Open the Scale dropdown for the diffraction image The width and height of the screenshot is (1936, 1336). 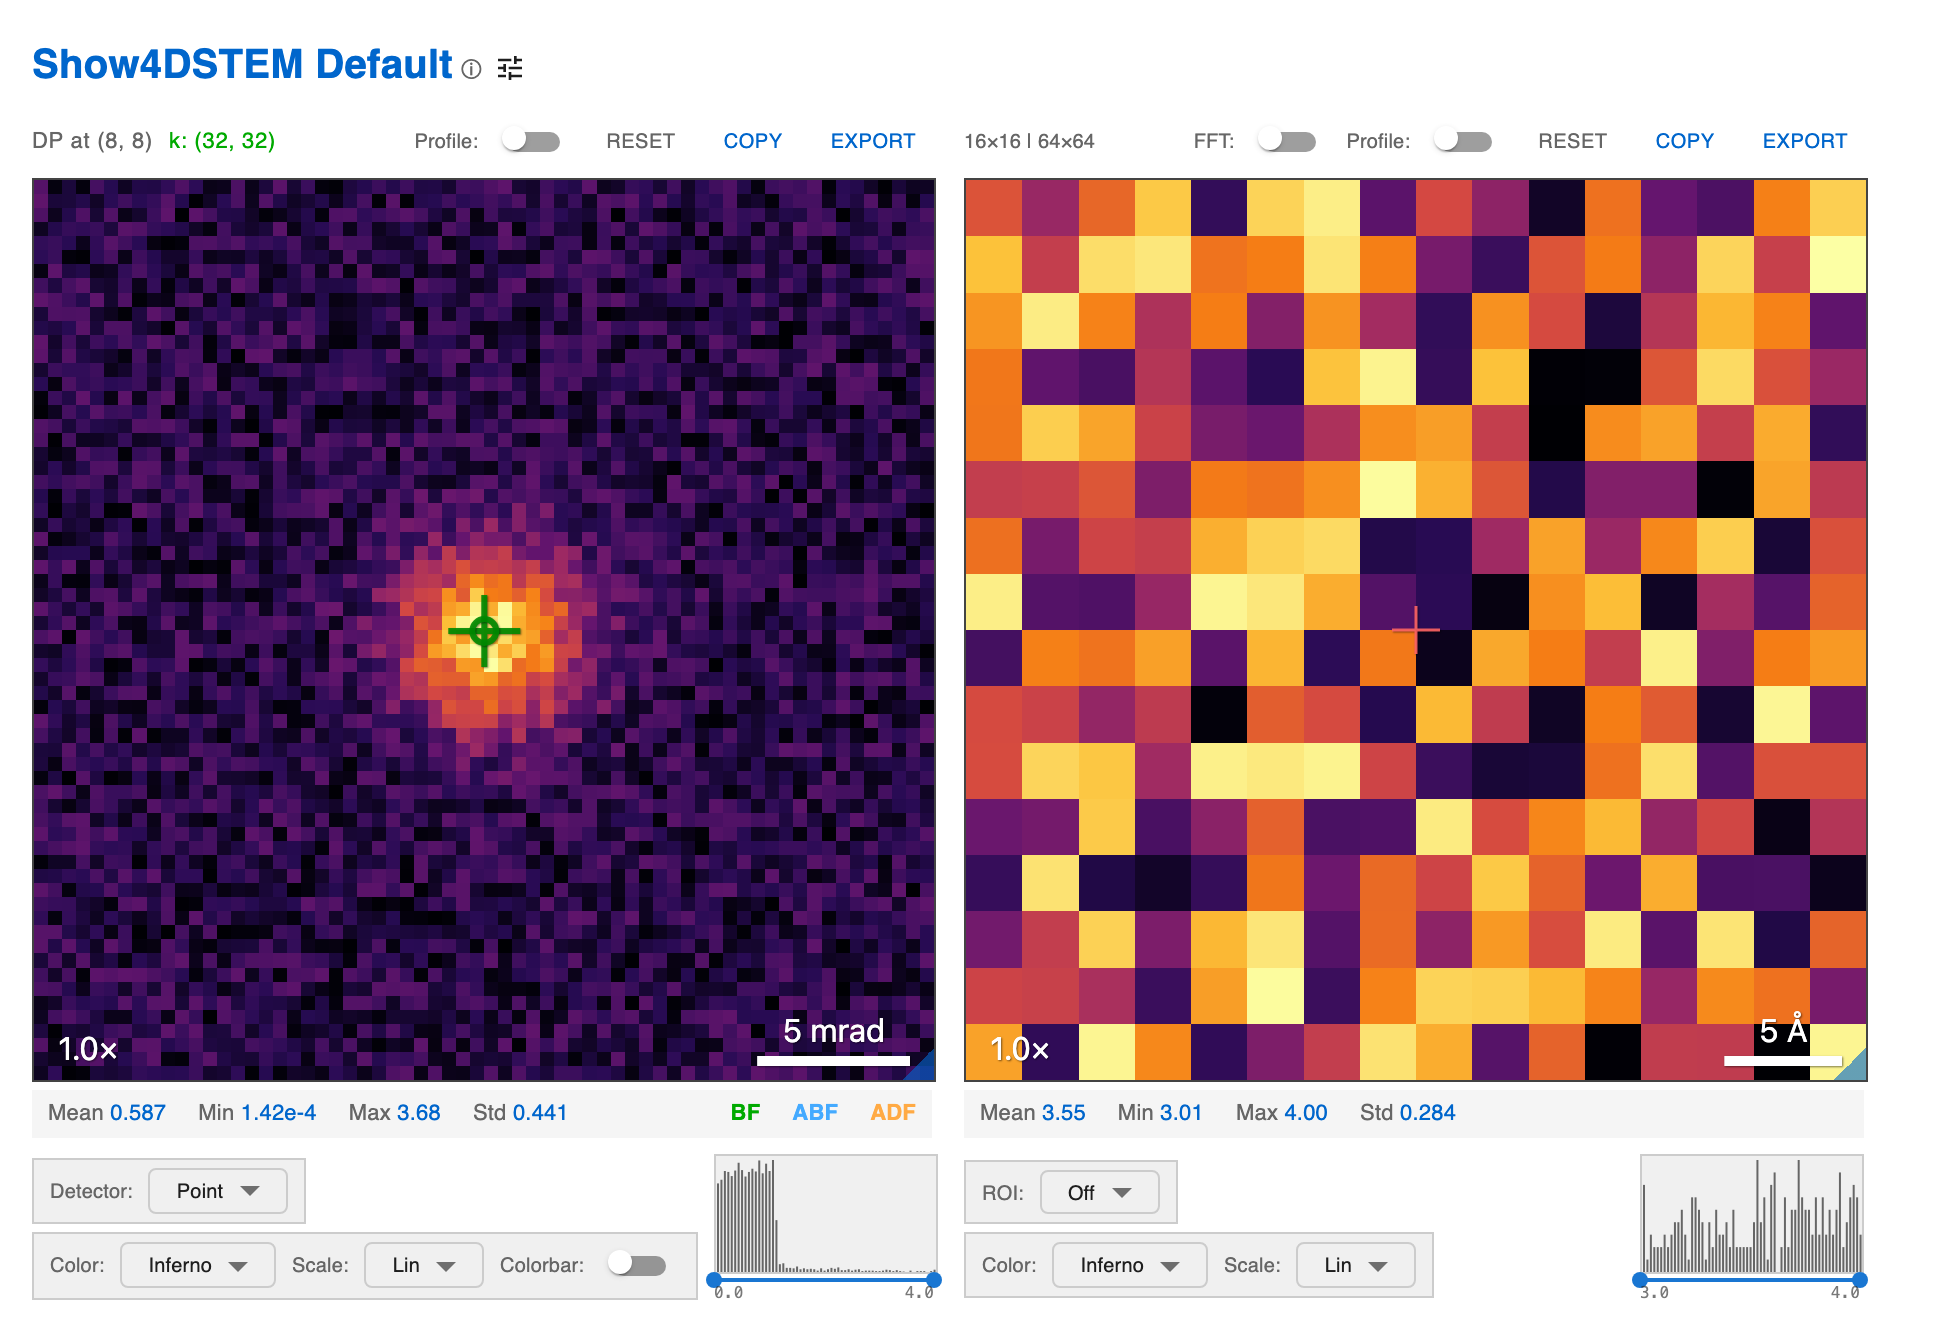(423, 1265)
